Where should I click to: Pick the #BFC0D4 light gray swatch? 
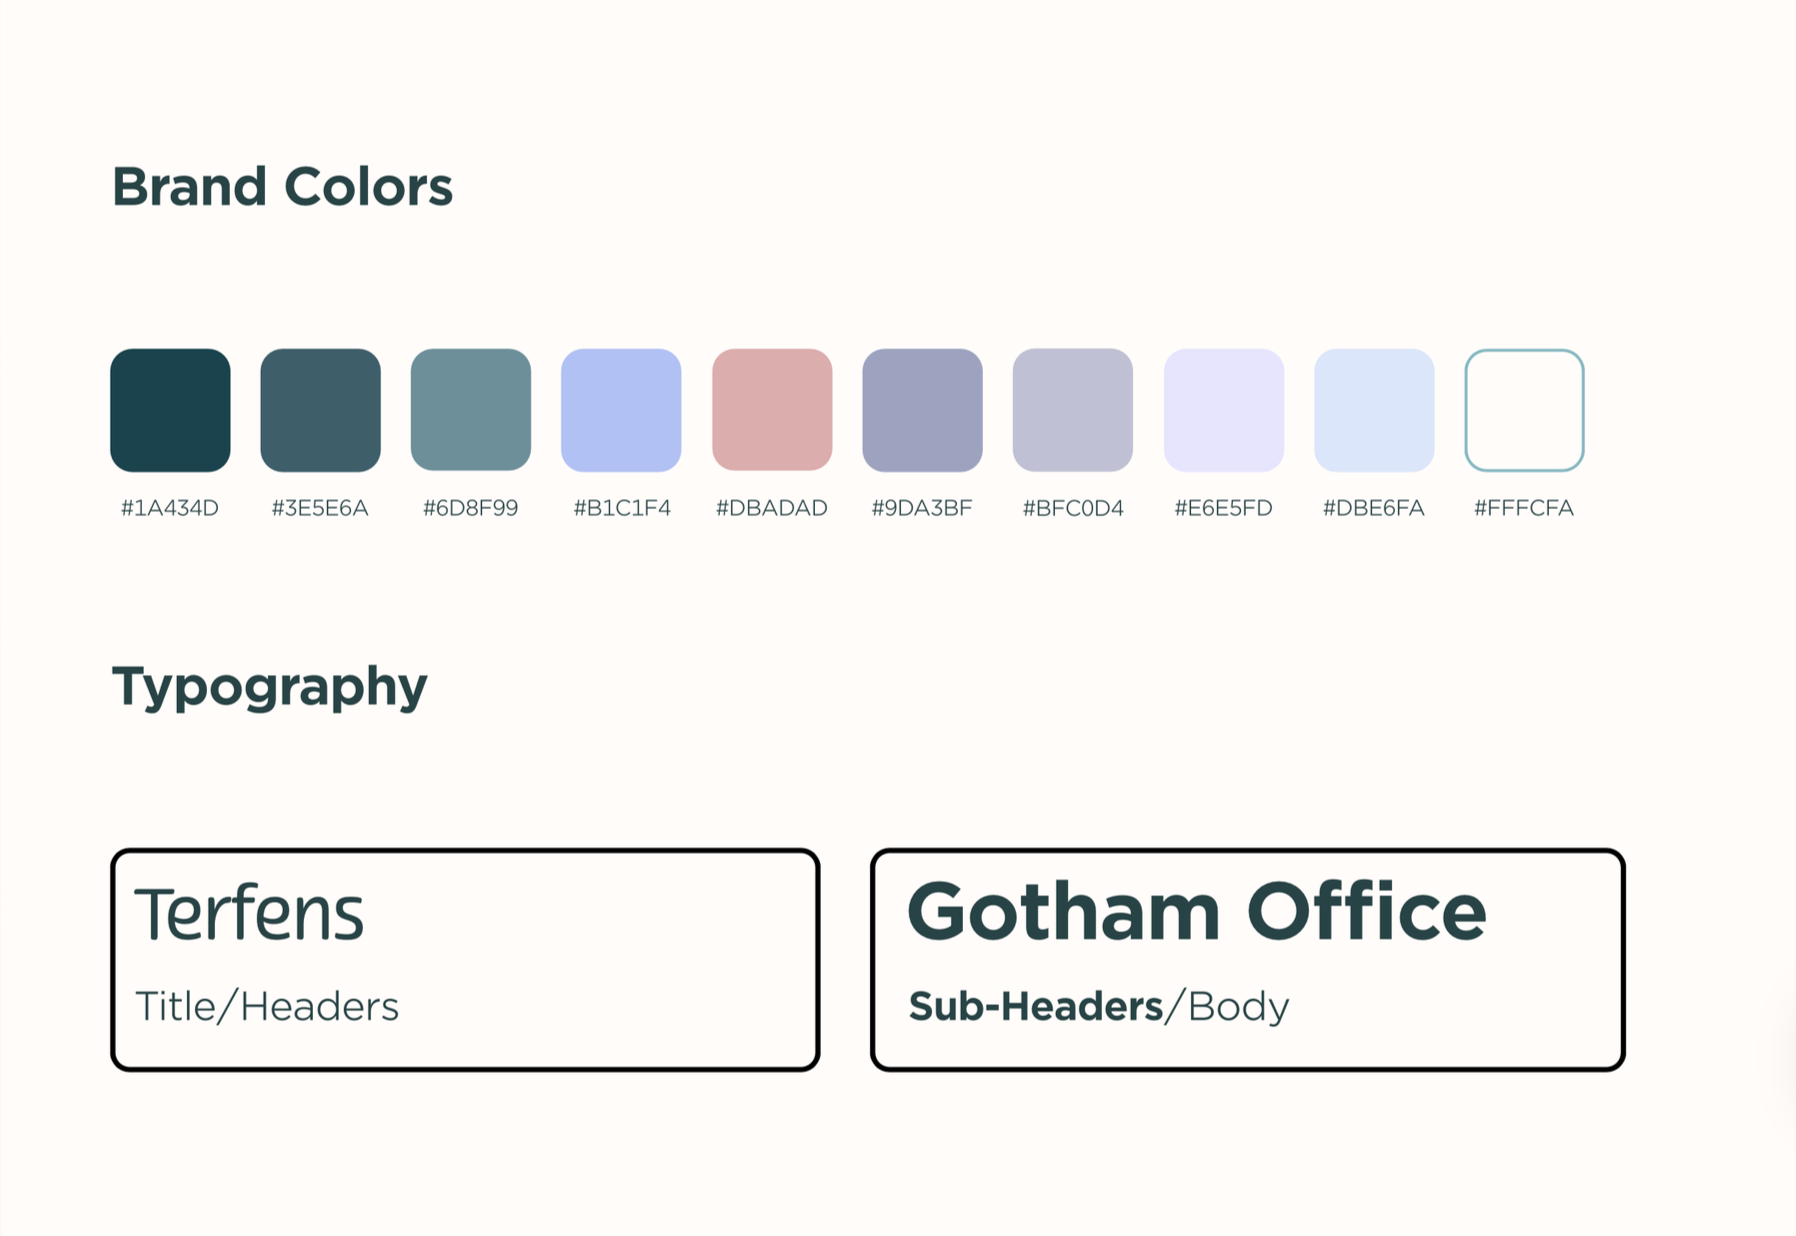pyautogui.click(x=1073, y=410)
